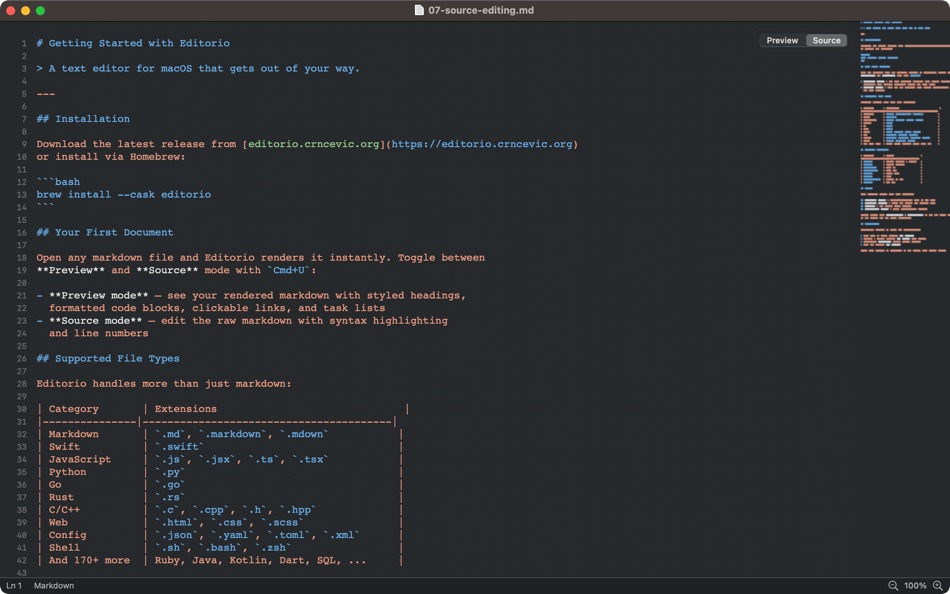This screenshot has height=594, width=950.
Task: Click the 'Config' table cell
Action: (x=67, y=535)
